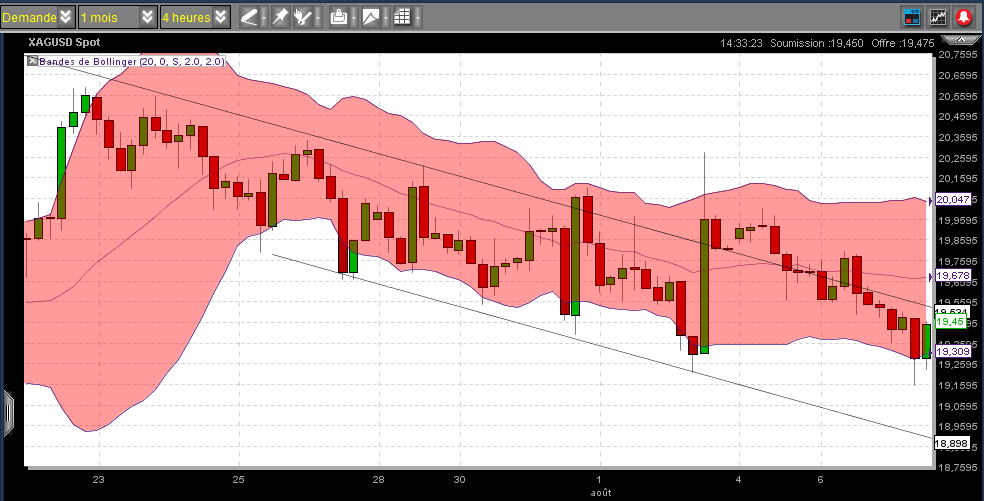Click the 18,898 trendline price label

click(951, 443)
